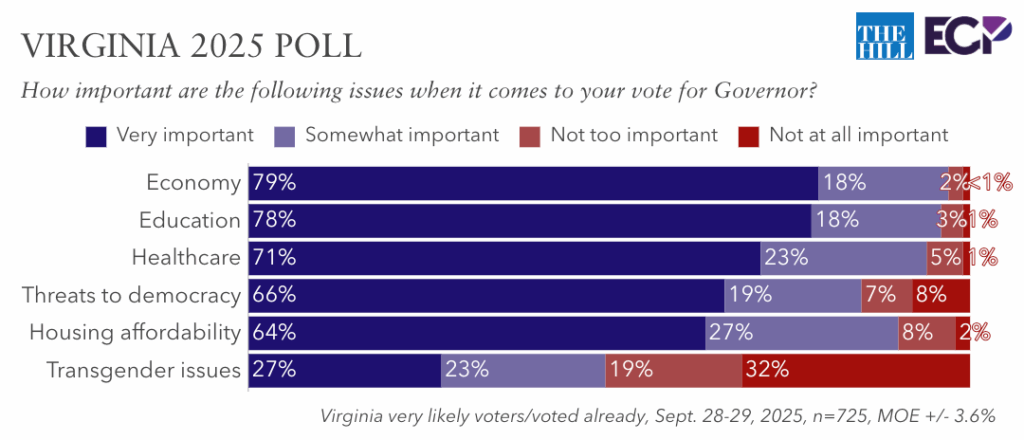Select Threats to democracy 66% bar
The image size is (1024, 440).
pos(486,295)
